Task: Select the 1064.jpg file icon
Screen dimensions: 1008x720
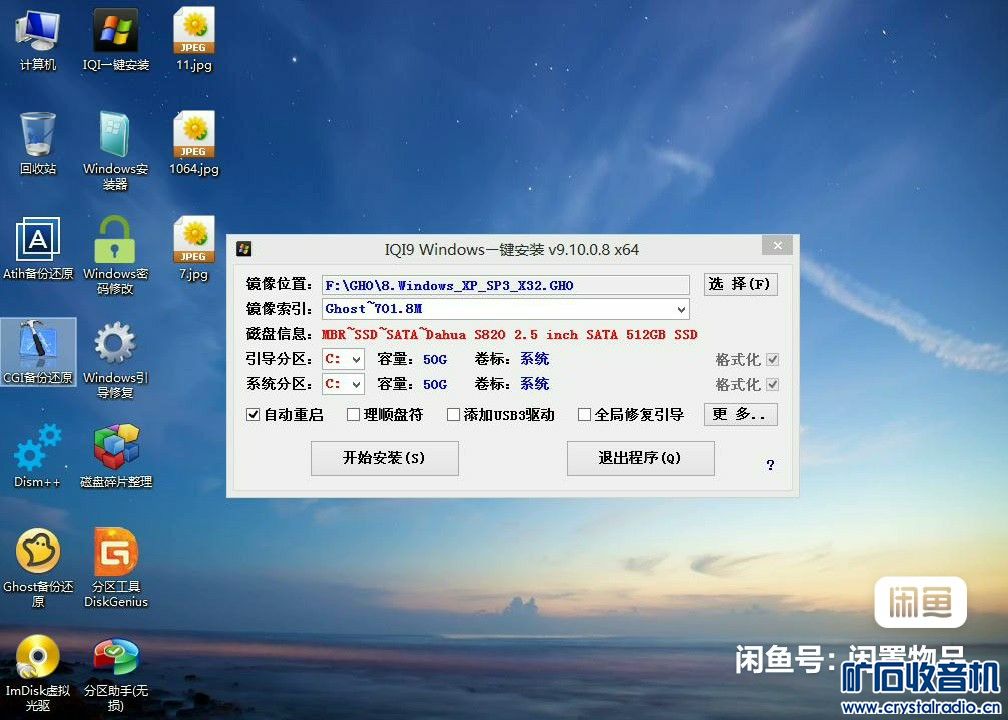Action: click(x=194, y=144)
